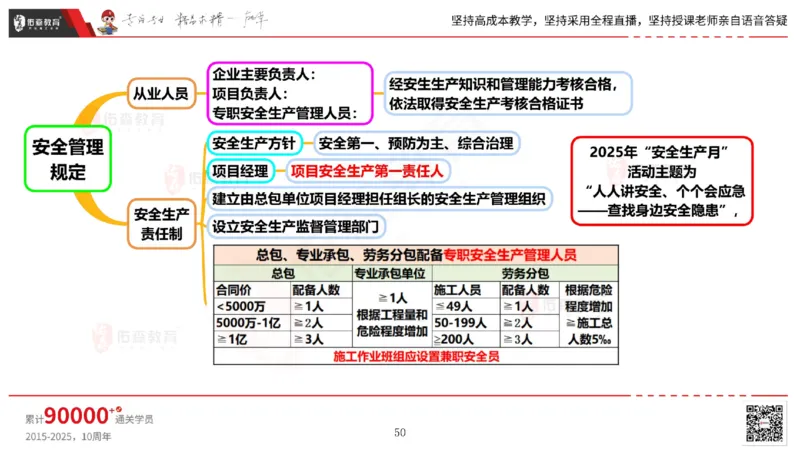The image size is (800, 450).
Task: Click the 合同价 sub-header cell
Action: coord(252,290)
